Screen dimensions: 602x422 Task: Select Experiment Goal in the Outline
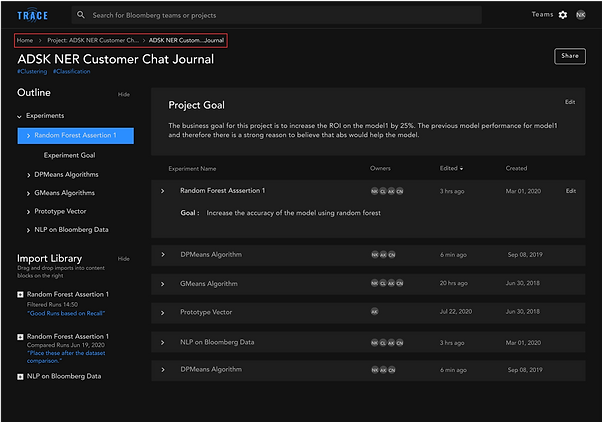point(69,155)
